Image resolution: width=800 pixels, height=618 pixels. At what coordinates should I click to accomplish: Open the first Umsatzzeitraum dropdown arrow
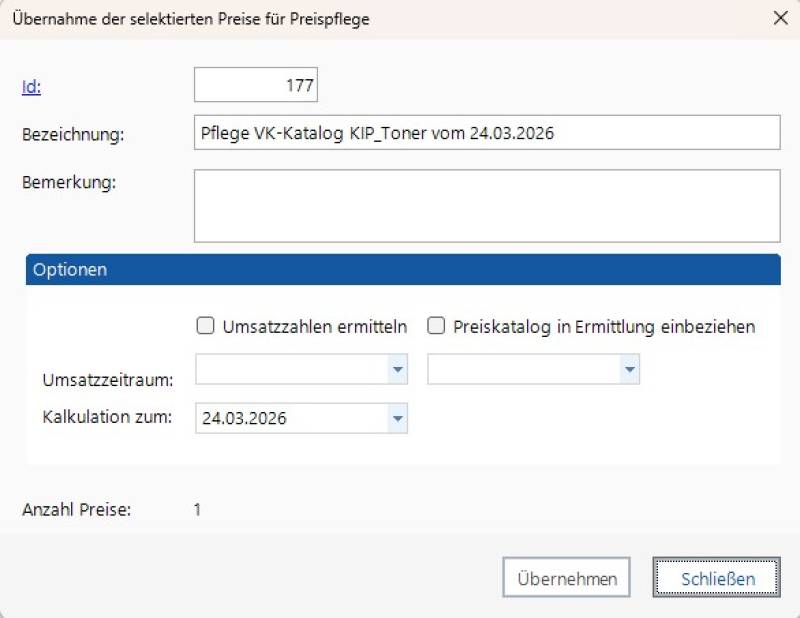pos(398,371)
